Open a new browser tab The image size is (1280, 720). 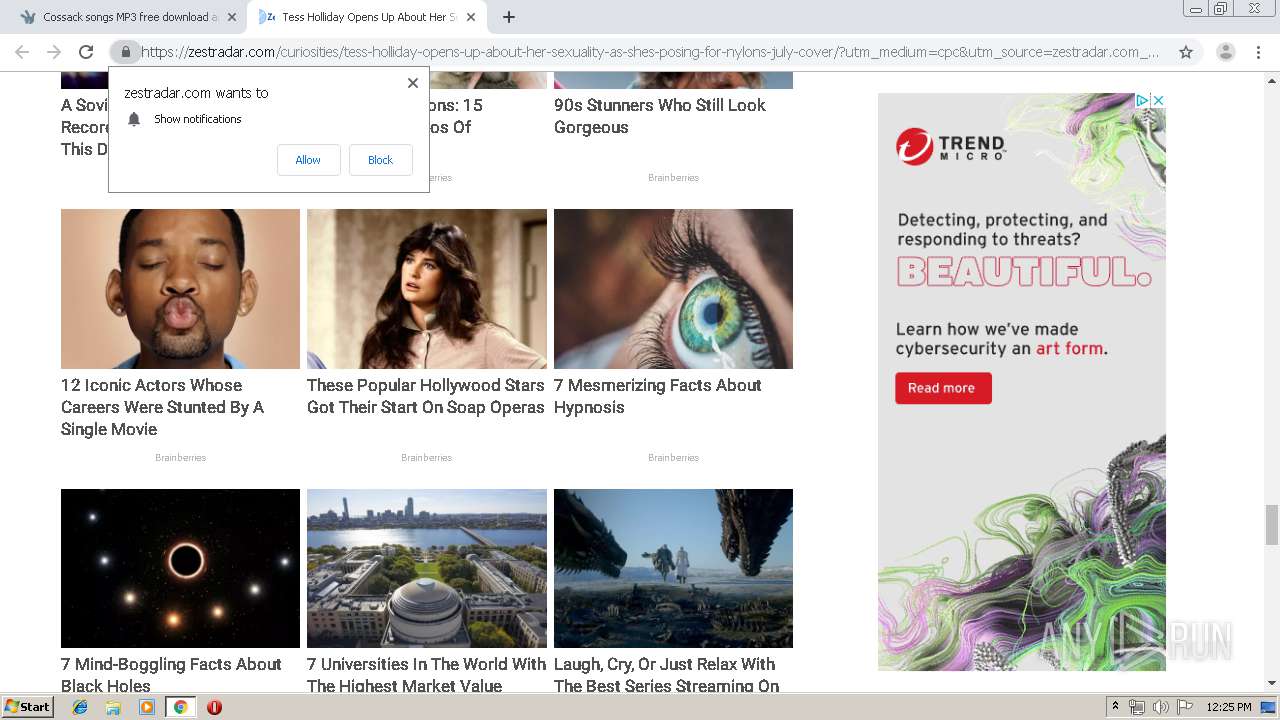tap(509, 17)
